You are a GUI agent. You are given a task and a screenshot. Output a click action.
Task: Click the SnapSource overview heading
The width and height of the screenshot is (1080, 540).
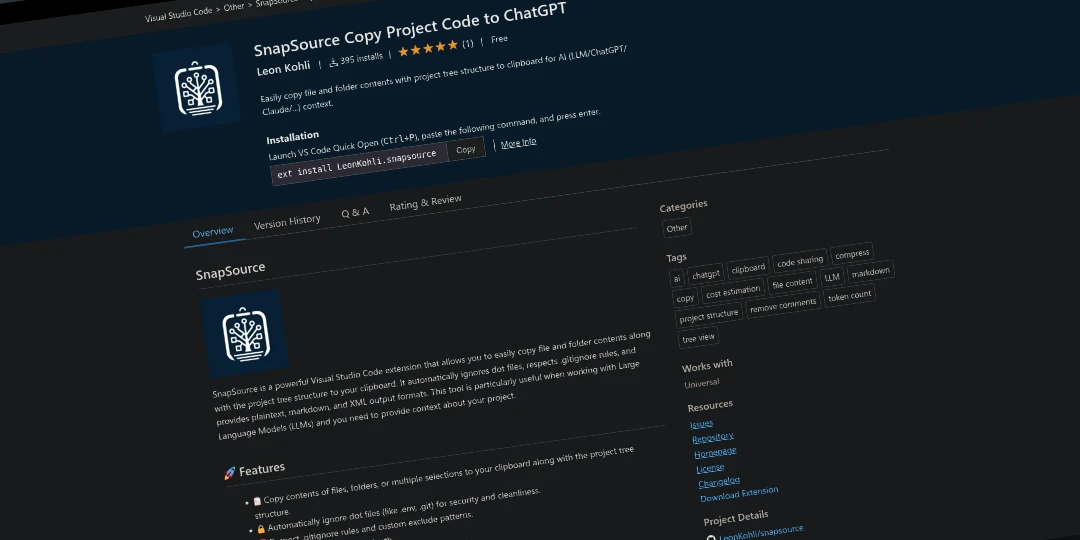click(230, 271)
